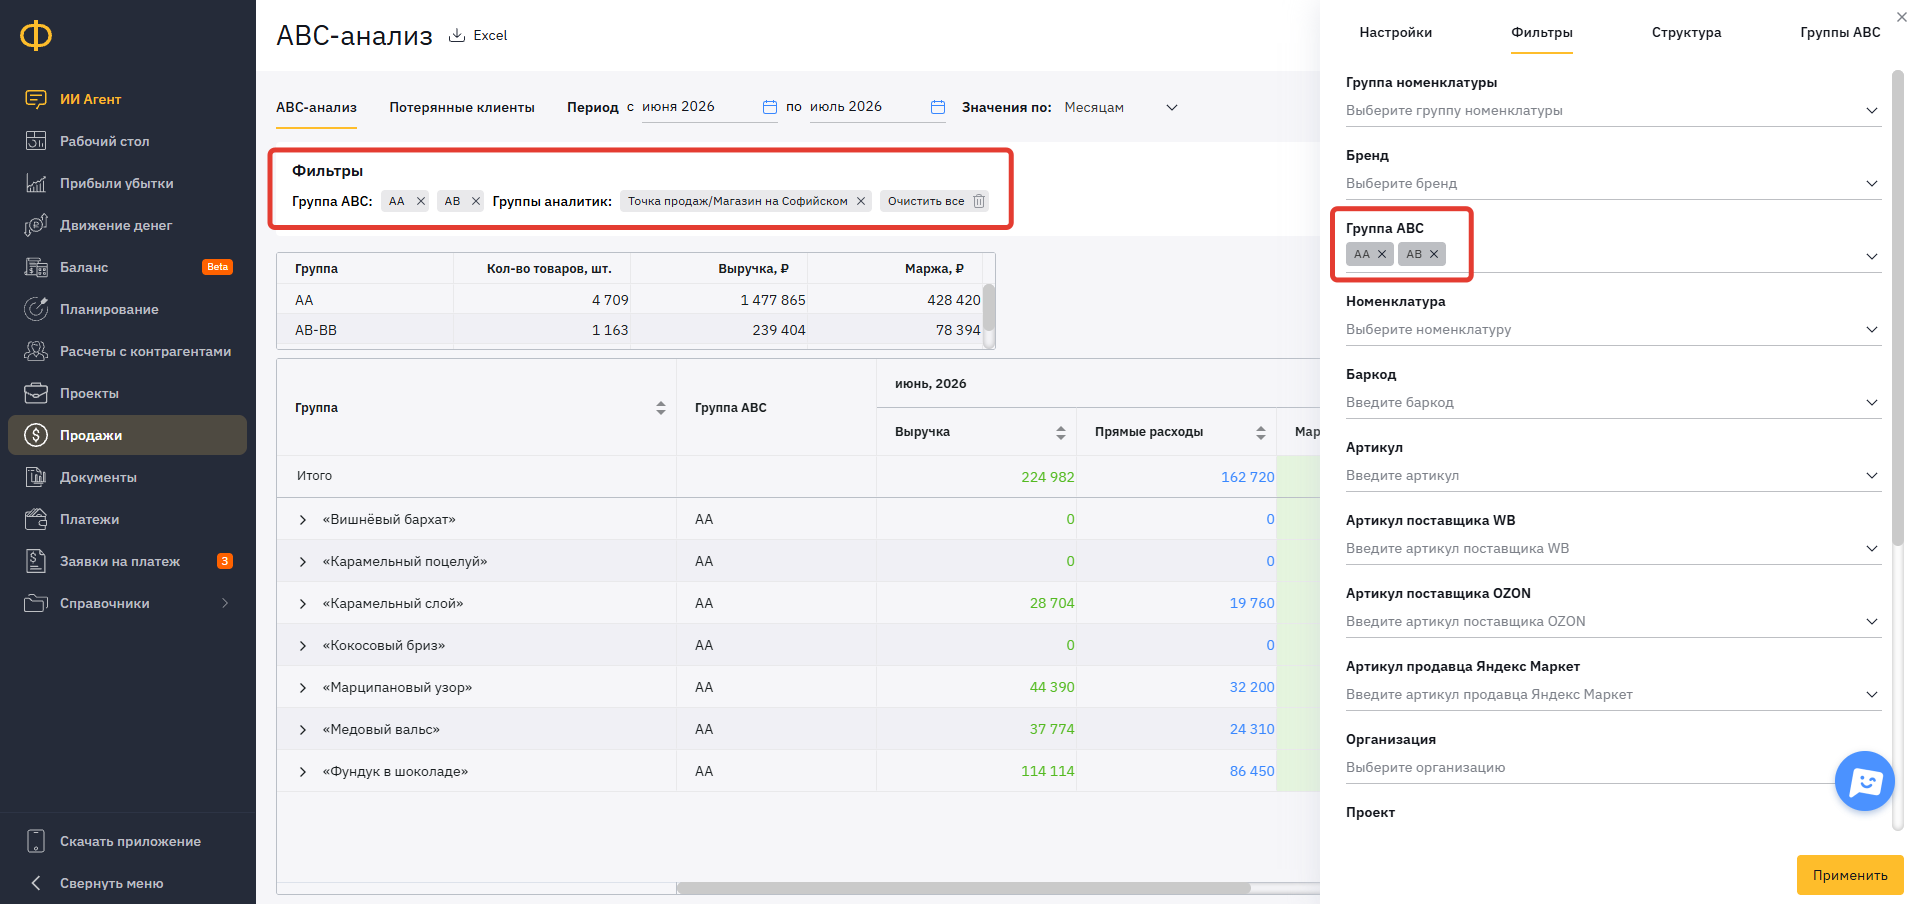Viewport: 1919px width, 904px height.
Task: Click the summary table vertical scrollbar
Action: tap(989, 307)
